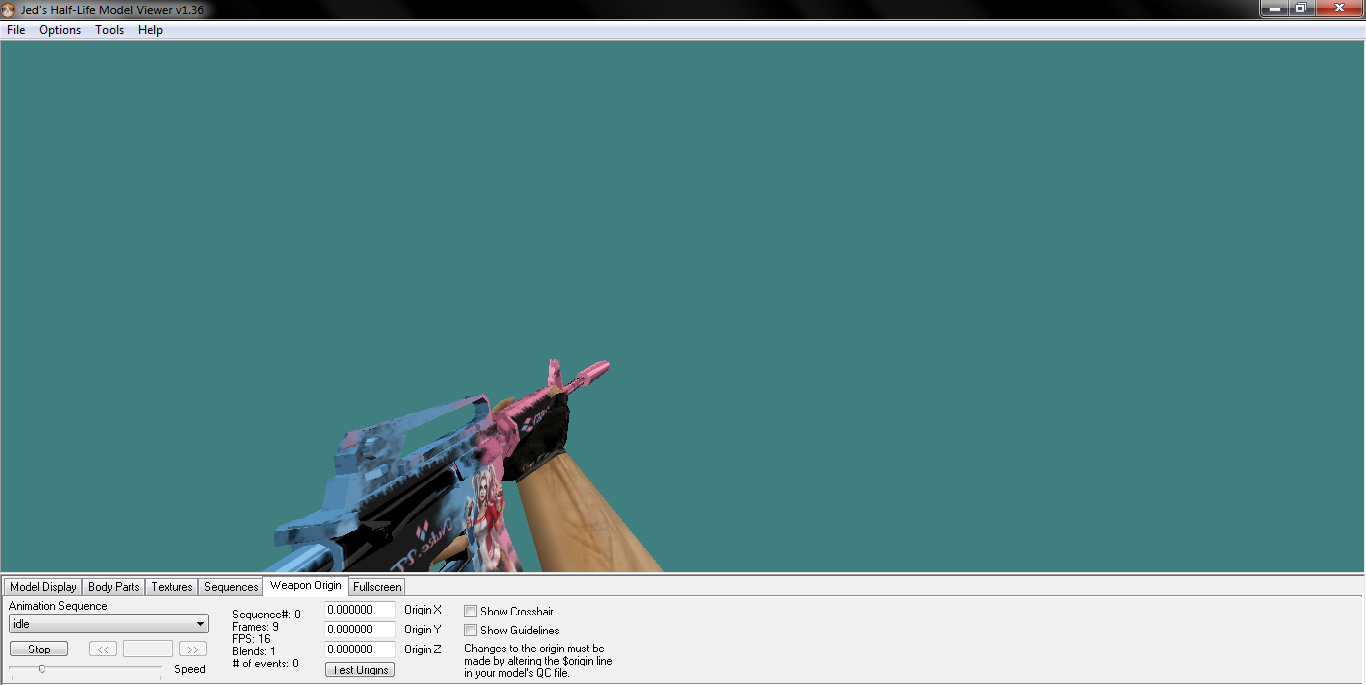
Task: Minimize the model viewer window
Action: pyautogui.click(x=1273, y=8)
